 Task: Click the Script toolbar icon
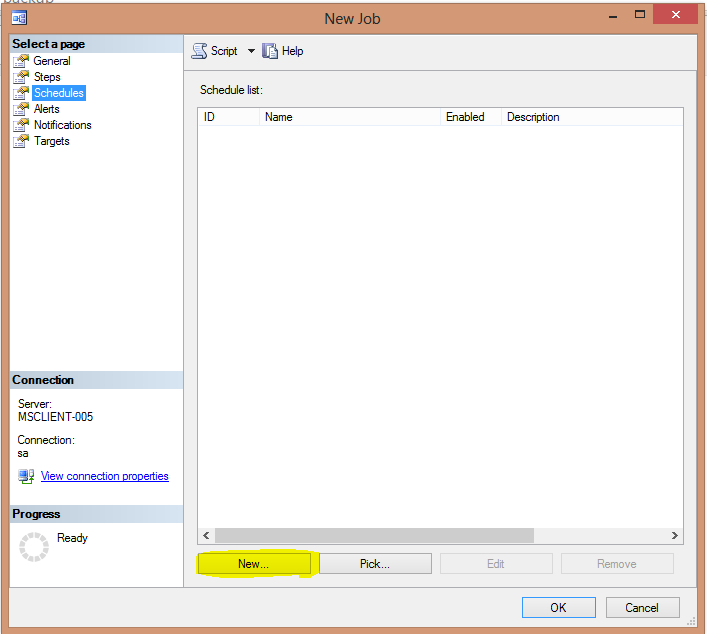199,51
